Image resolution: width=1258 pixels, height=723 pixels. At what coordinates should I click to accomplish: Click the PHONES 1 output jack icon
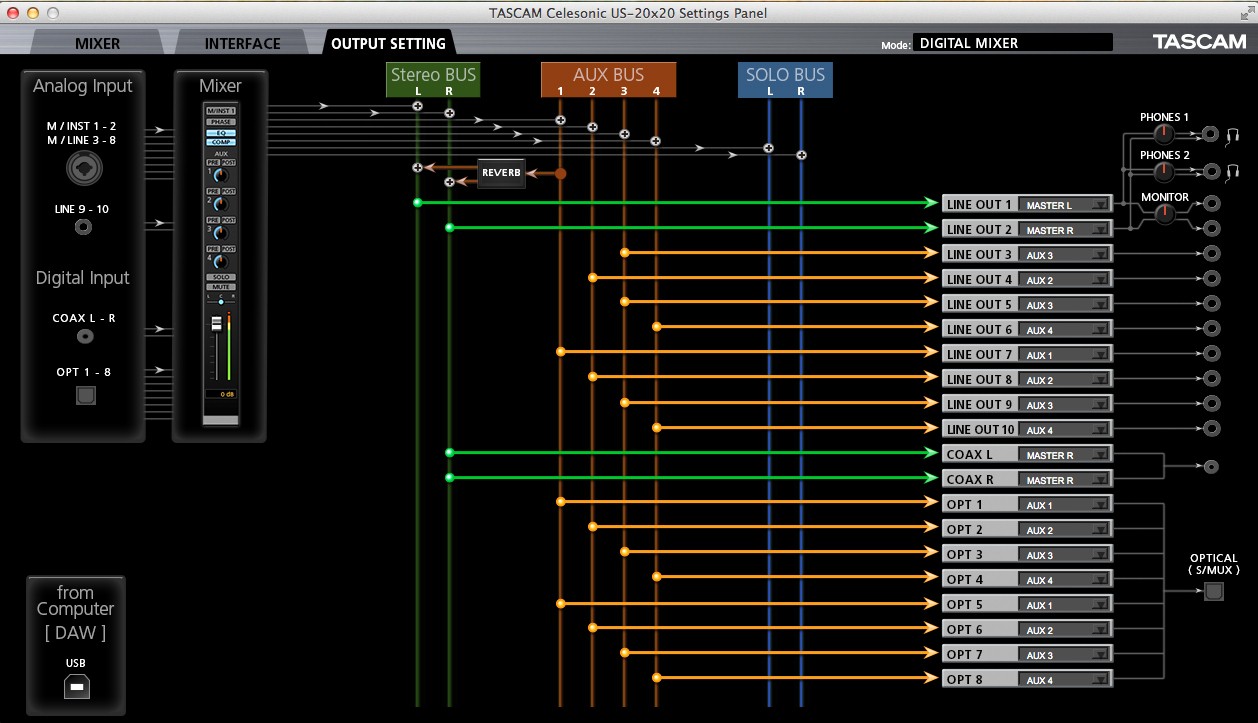1210,134
